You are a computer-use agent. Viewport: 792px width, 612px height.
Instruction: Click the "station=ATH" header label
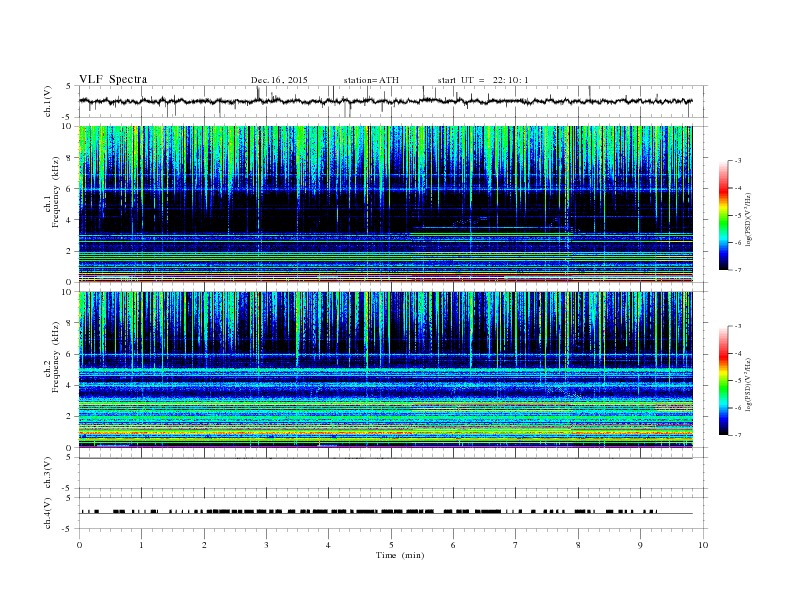[371, 80]
